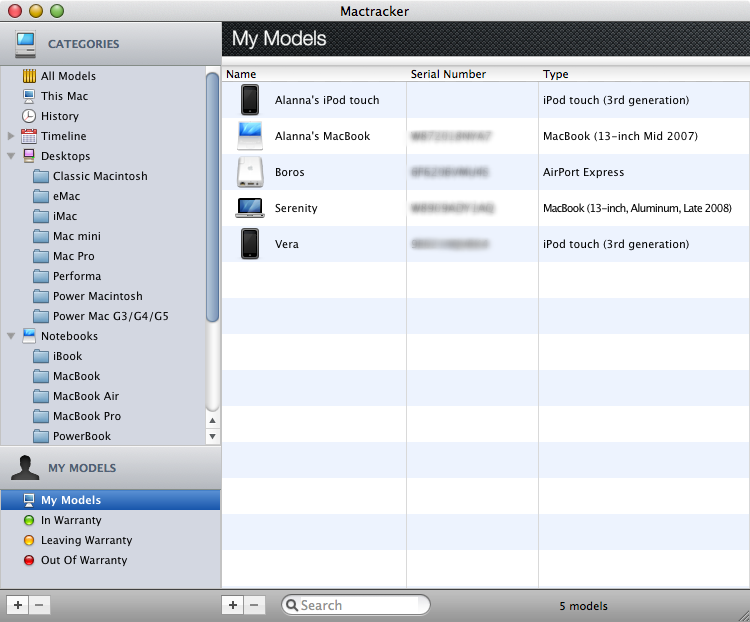Image resolution: width=750 pixels, height=622 pixels.
Task: Open All Models category icon
Action: 29,76
